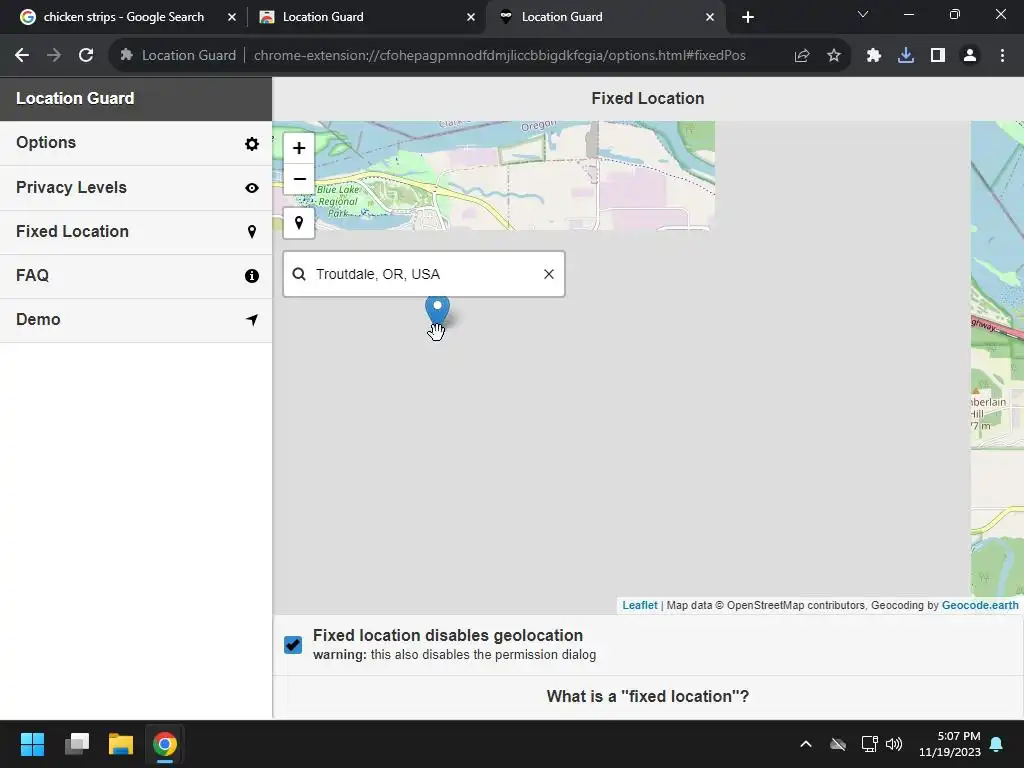This screenshot has height=768, width=1024.
Task: Click Chrome icon on taskbar
Action: (x=165, y=744)
